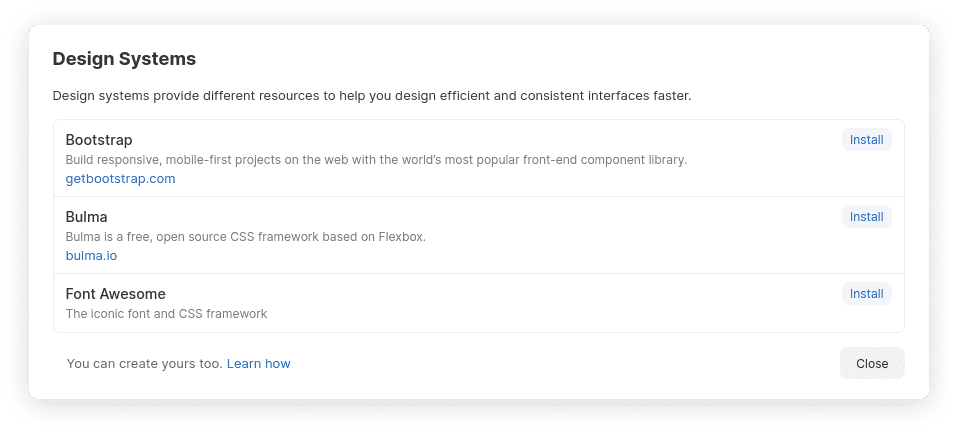The height and width of the screenshot is (432, 958).
Task: Click the word 'Flexbox' in Bulma's description
Action: tap(401, 237)
